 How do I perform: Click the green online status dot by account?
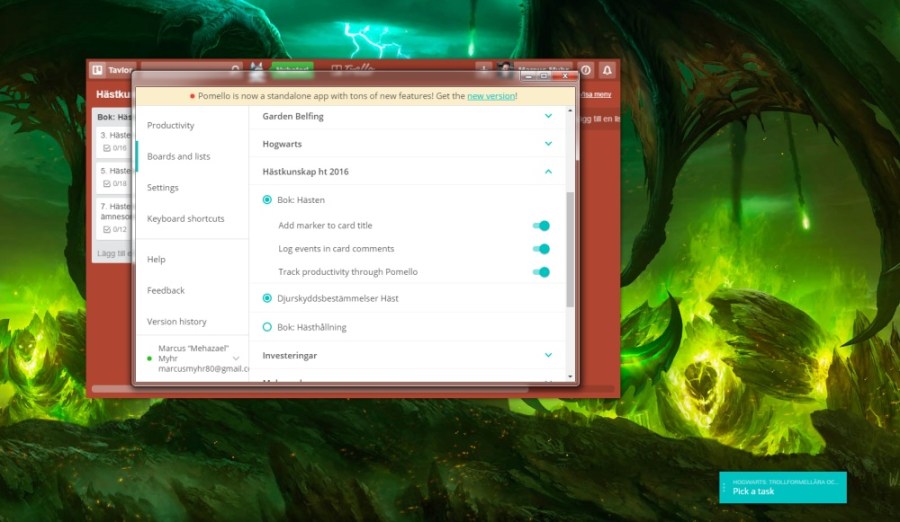click(149, 358)
